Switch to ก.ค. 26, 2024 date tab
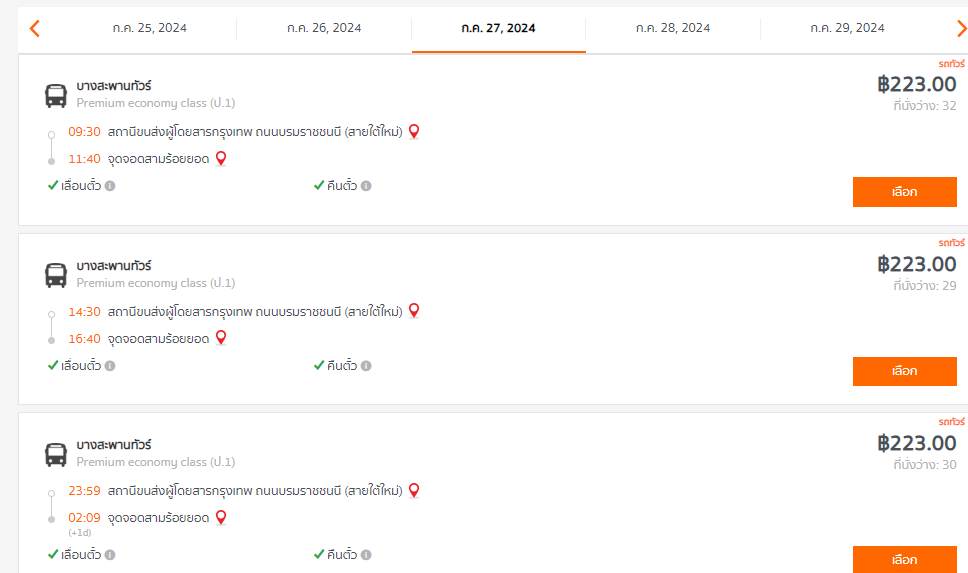Viewport: 968px width, 573px height. [324, 28]
